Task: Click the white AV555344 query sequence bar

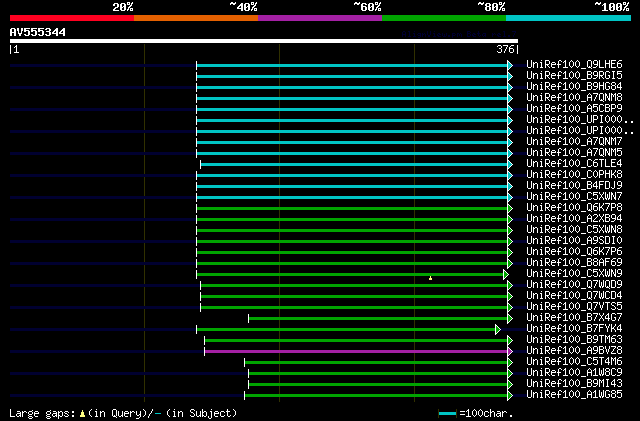Action: (264, 41)
